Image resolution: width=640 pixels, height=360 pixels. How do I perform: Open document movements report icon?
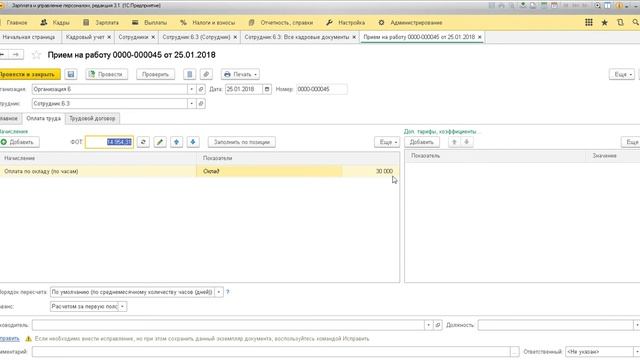[189, 74]
